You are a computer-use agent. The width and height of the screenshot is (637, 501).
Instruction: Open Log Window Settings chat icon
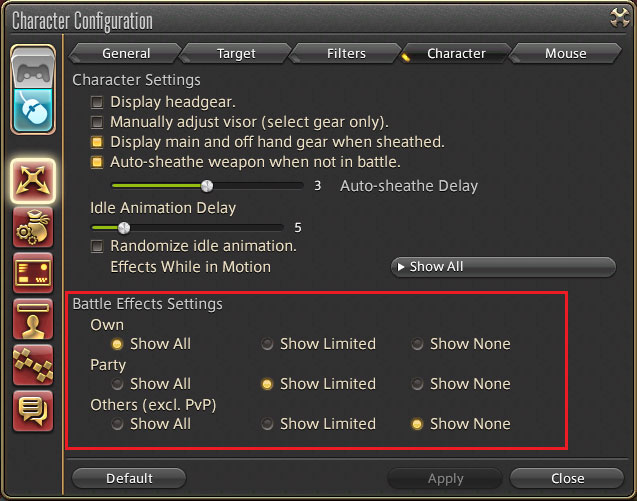pos(33,411)
